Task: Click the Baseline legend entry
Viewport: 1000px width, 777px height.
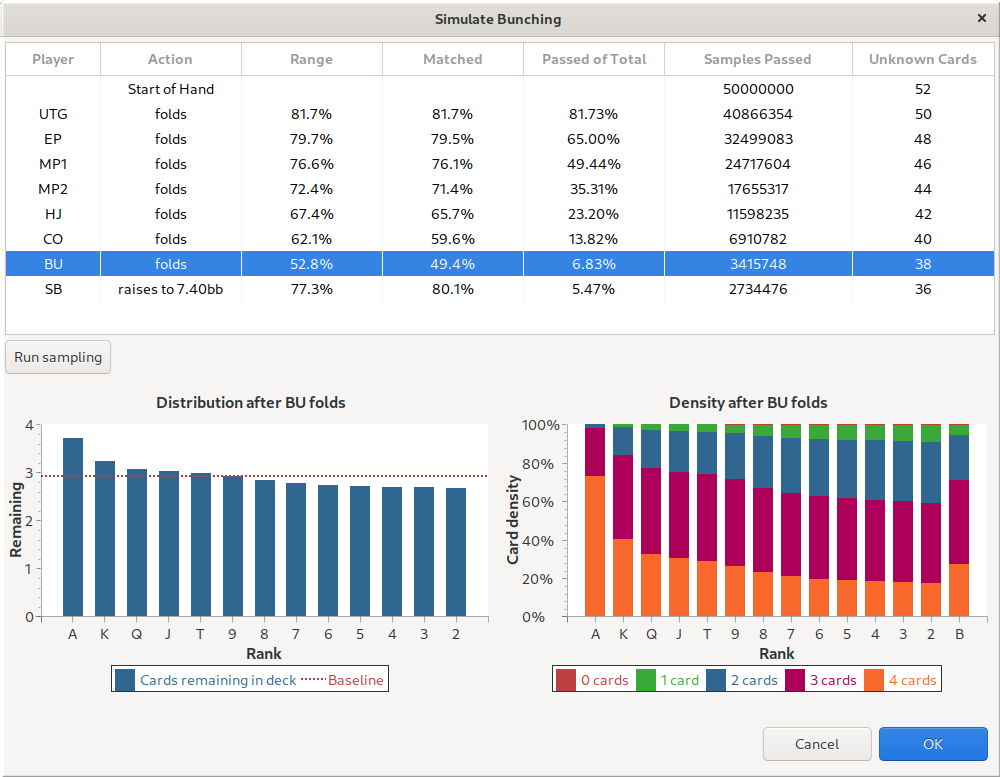Action: coord(342,680)
